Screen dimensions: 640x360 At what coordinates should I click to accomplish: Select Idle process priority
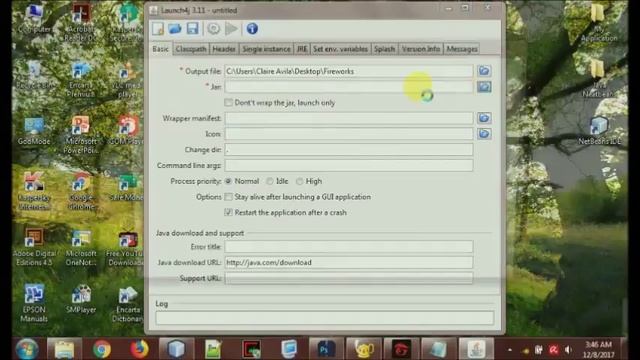click(x=270, y=181)
